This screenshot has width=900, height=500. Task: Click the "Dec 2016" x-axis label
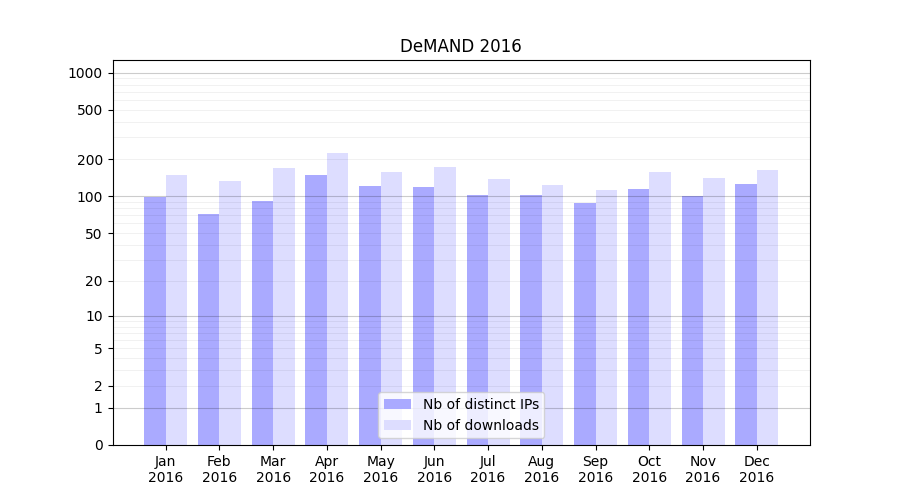point(756,469)
